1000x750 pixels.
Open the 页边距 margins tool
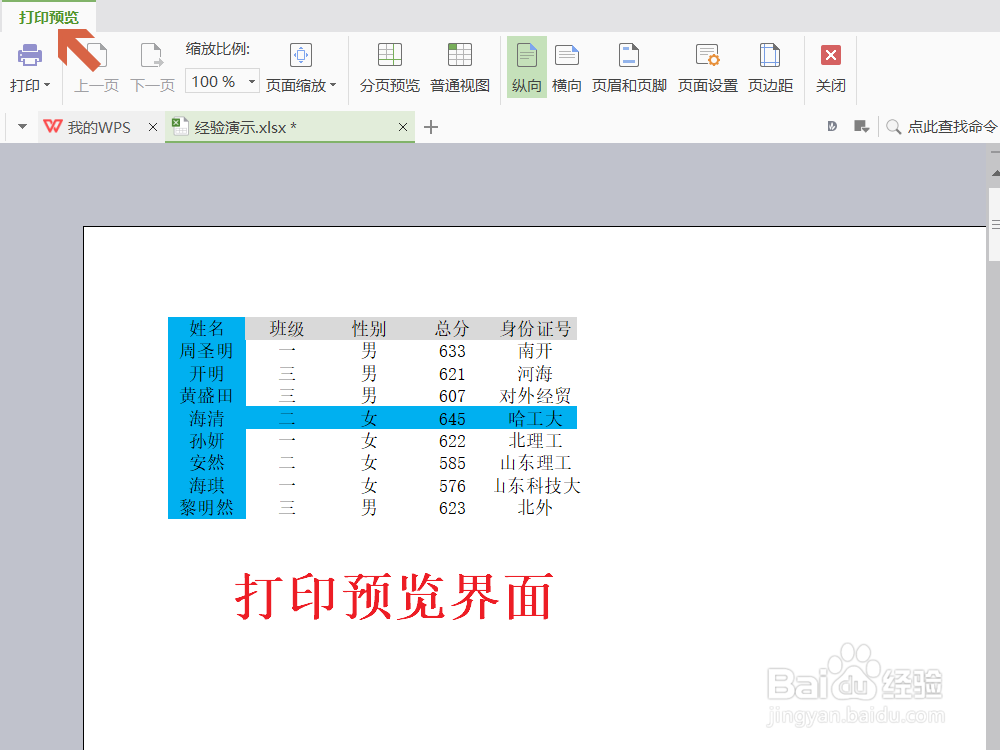point(769,66)
